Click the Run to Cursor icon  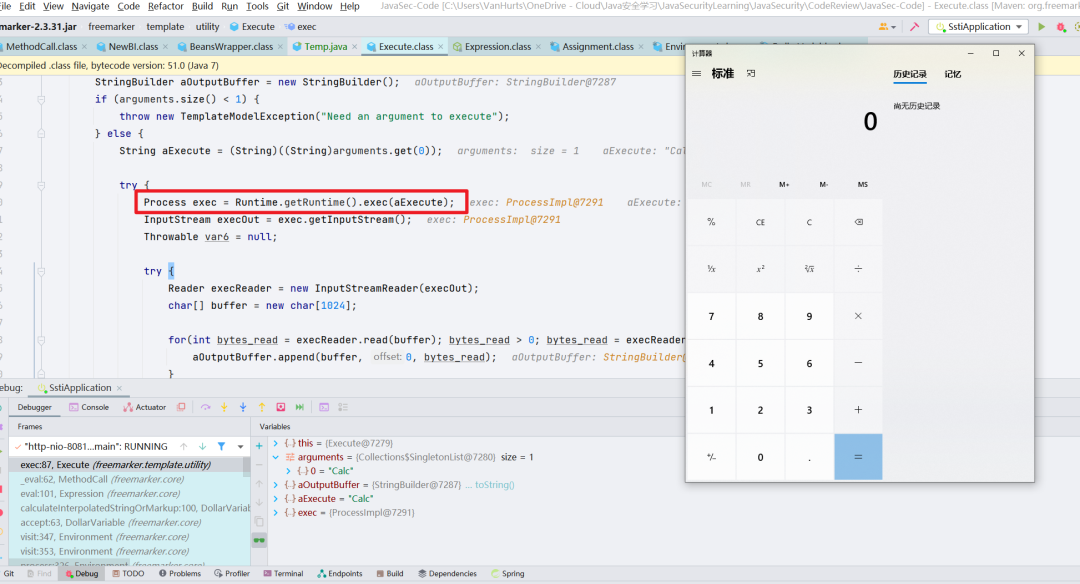tap(300, 407)
